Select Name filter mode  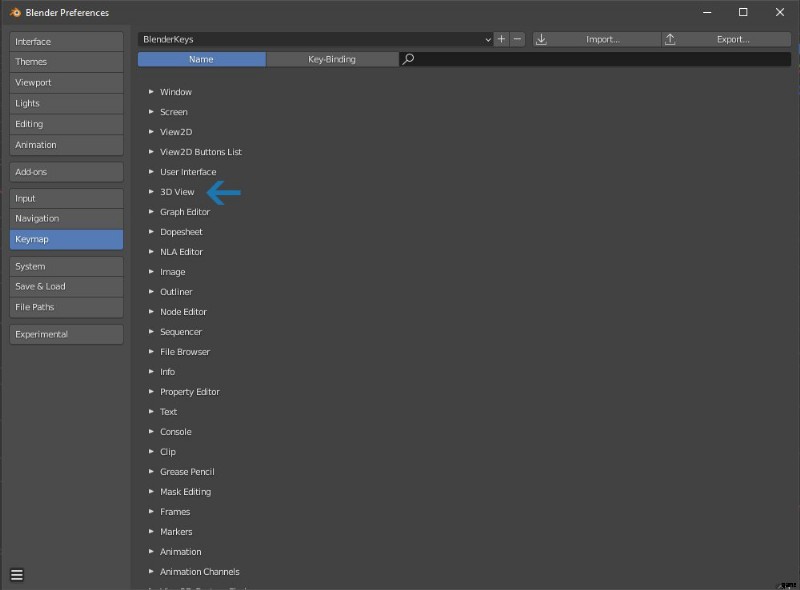click(x=202, y=59)
